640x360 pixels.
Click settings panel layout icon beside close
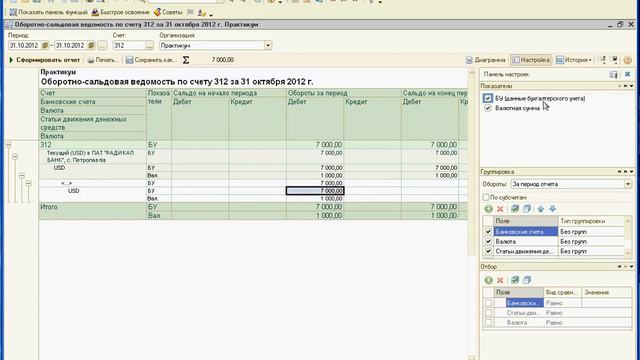pos(613,74)
